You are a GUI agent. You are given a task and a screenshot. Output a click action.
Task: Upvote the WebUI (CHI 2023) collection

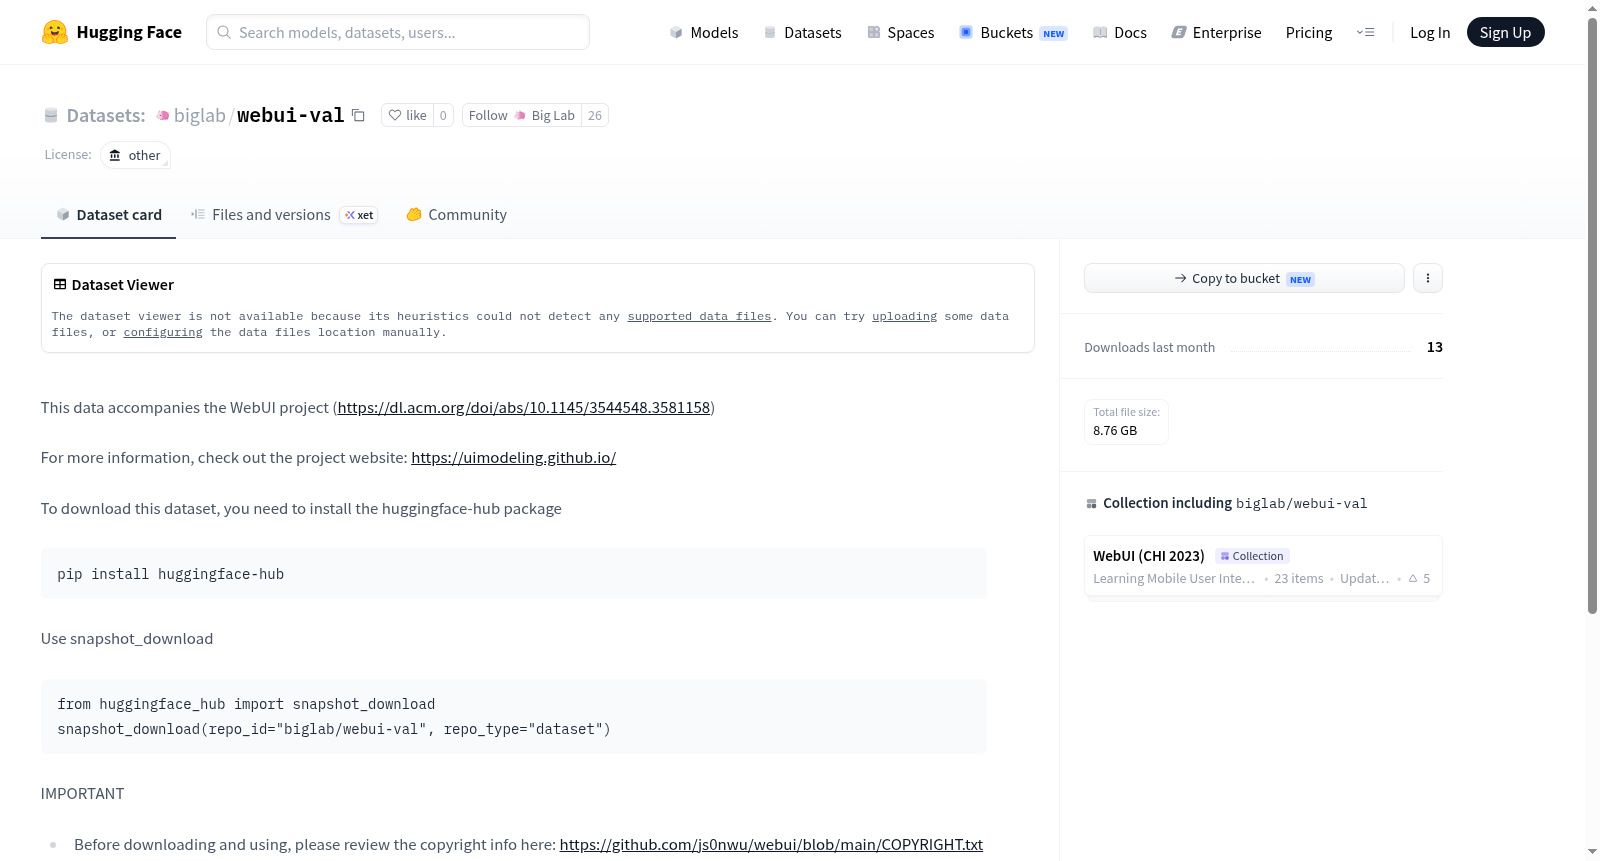click(1419, 578)
